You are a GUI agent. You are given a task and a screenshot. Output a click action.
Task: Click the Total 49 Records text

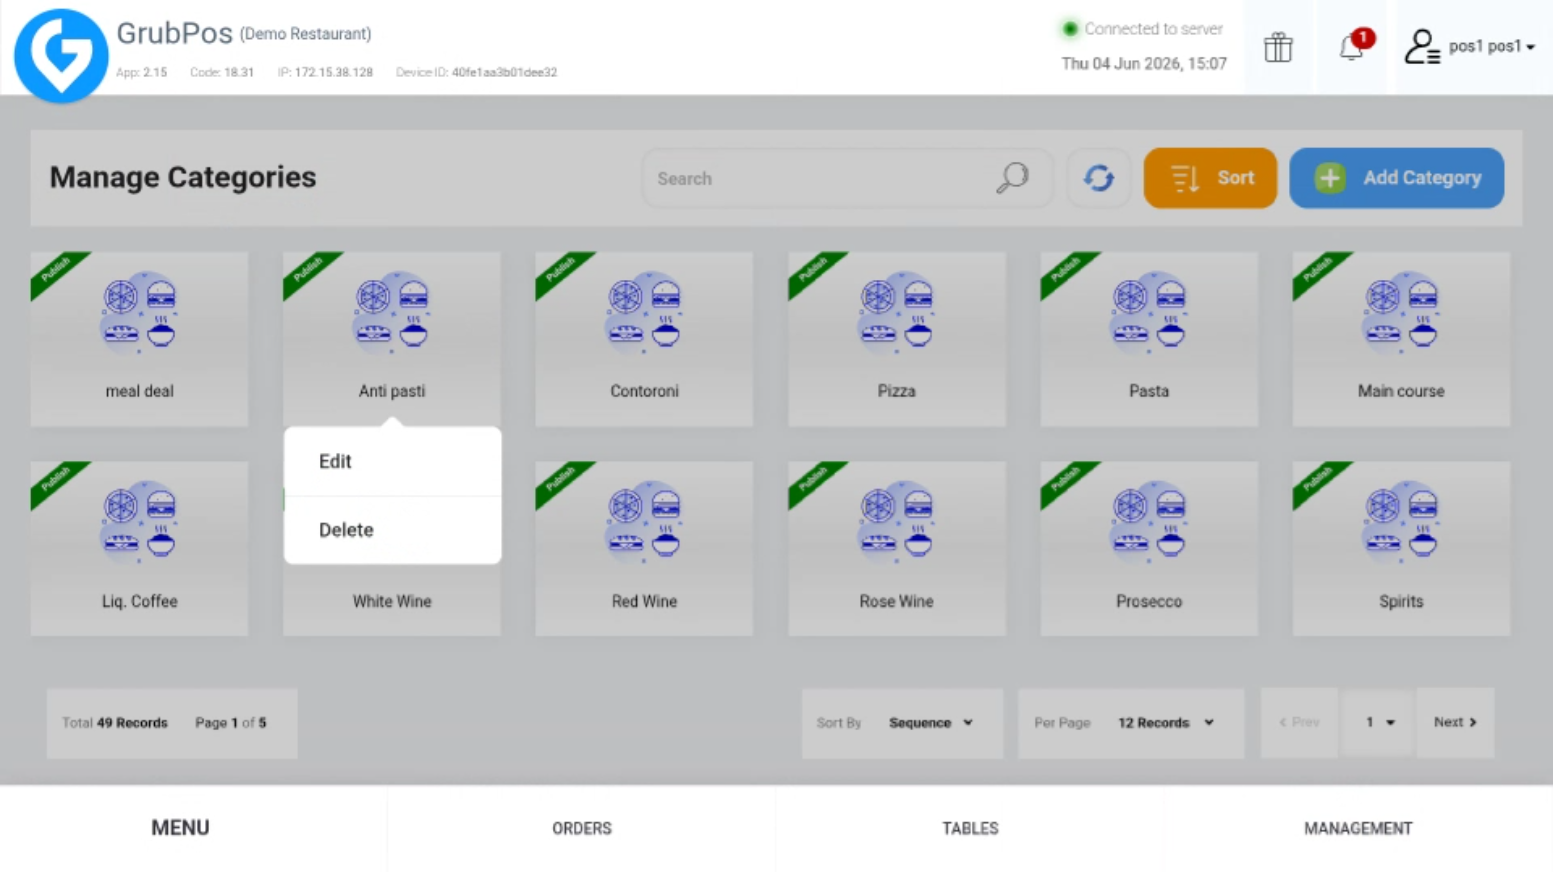(x=115, y=723)
